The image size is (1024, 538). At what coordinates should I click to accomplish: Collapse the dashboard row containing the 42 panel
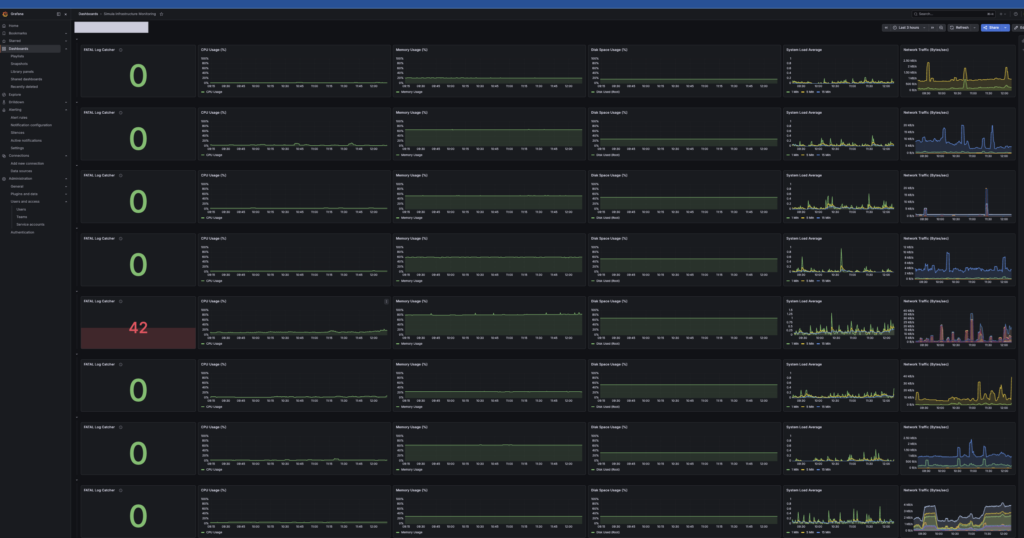point(77,291)
